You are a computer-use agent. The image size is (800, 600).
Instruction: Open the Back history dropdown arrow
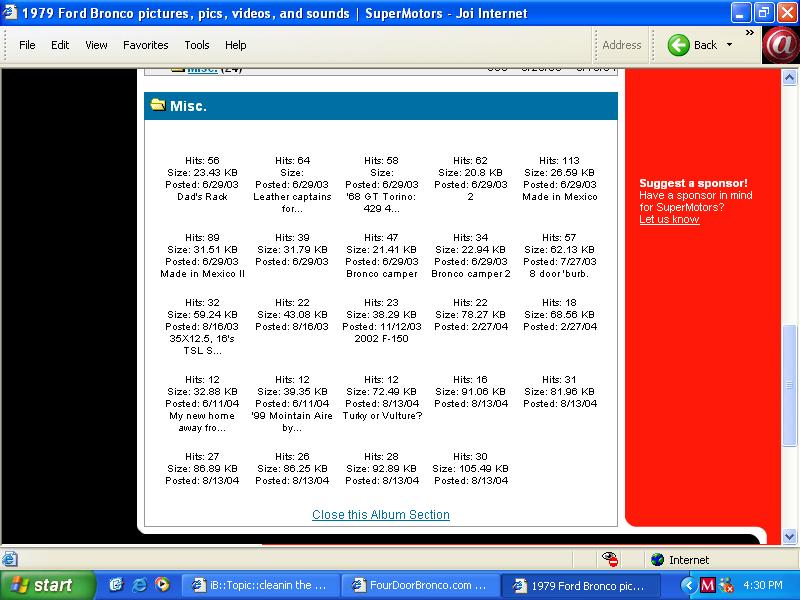click(x=730, y=45)
